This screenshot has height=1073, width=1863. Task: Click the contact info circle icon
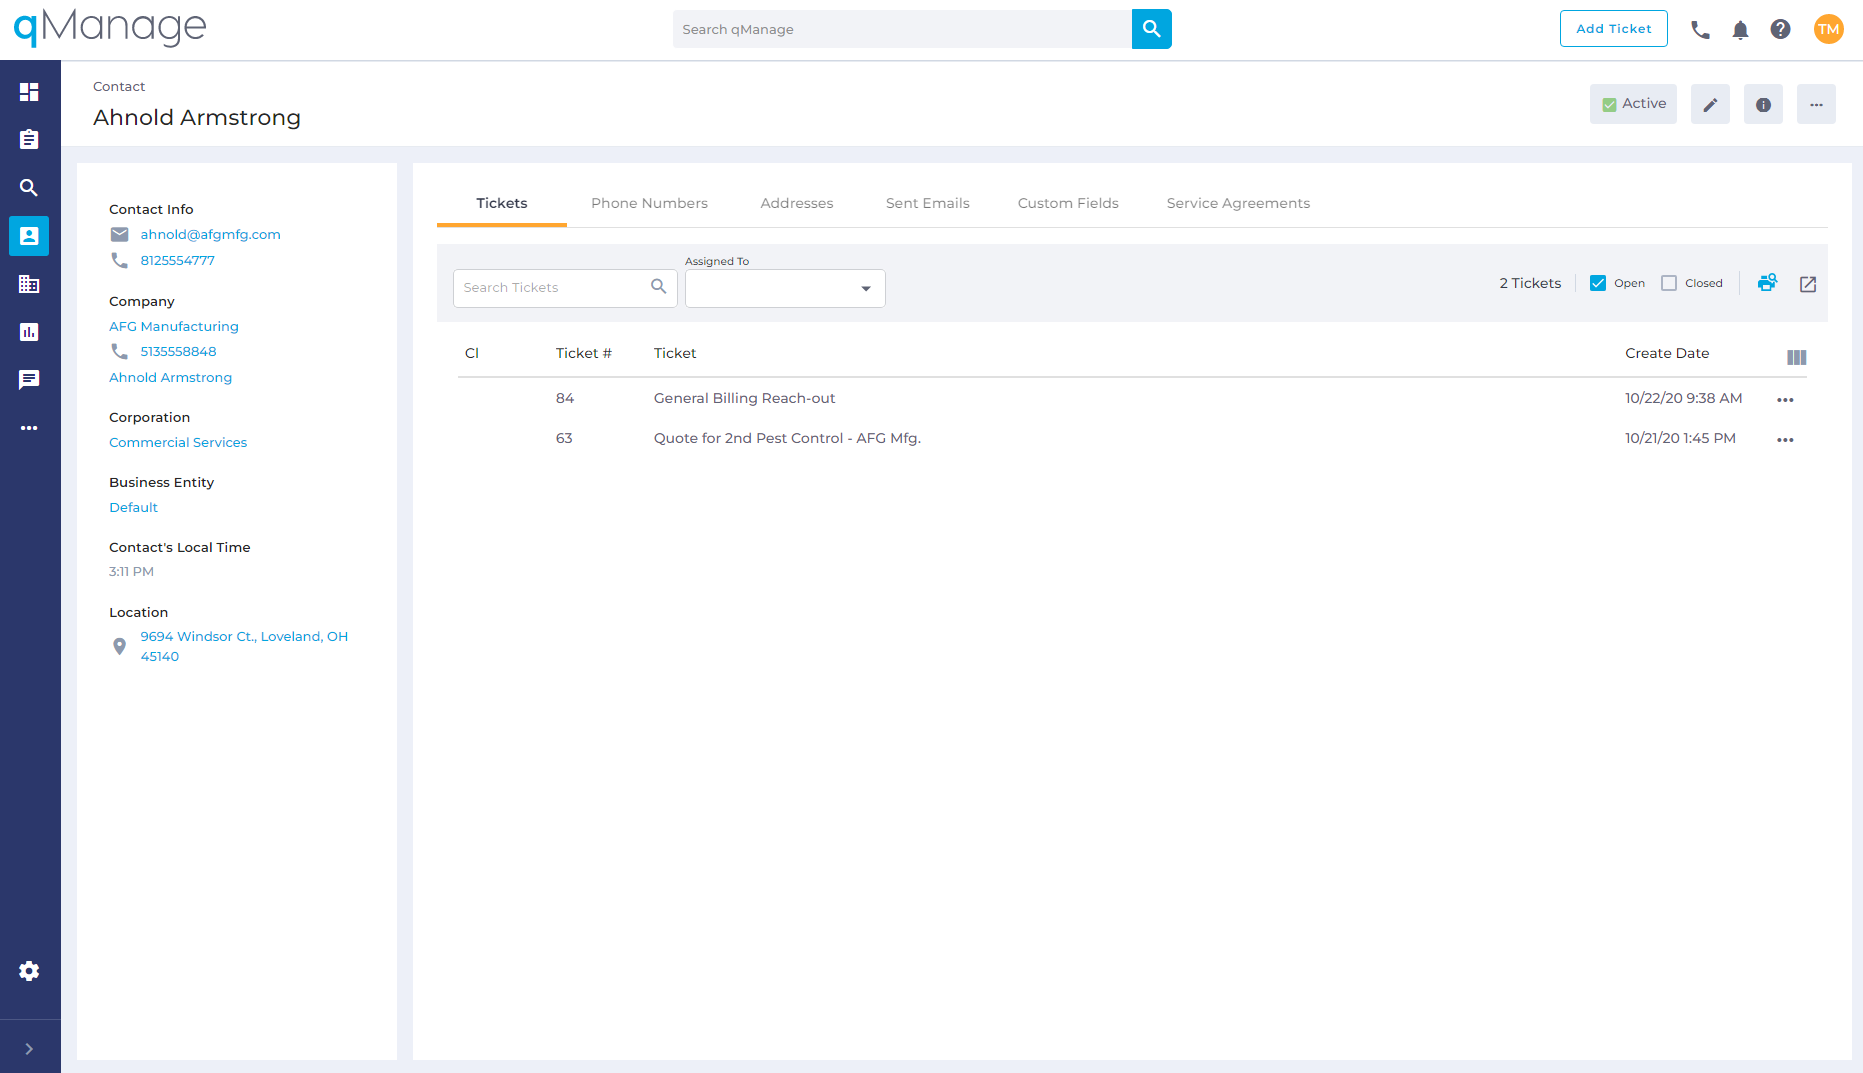coord(1763,104)
